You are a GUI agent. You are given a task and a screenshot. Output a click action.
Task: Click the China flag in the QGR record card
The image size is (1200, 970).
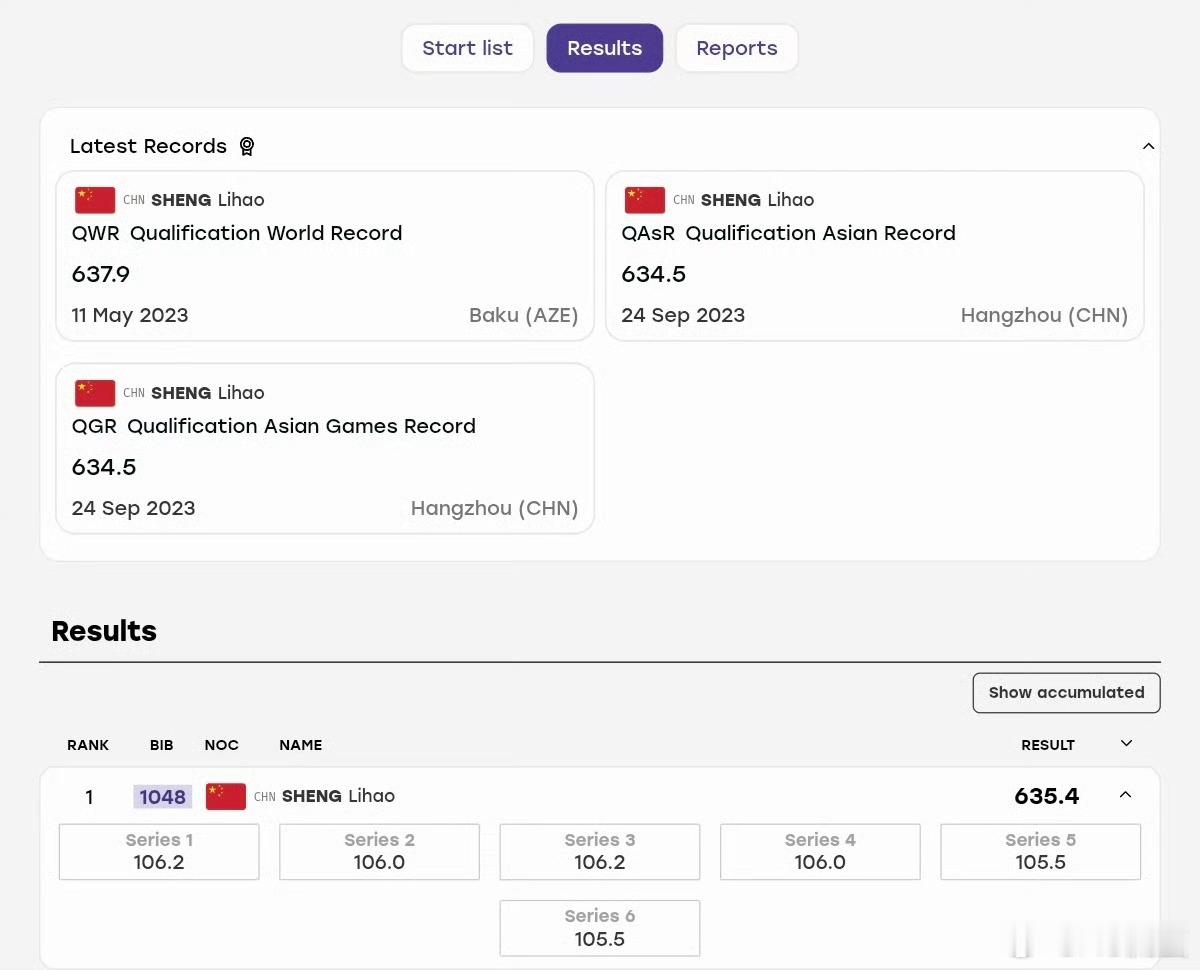(95, 393)
